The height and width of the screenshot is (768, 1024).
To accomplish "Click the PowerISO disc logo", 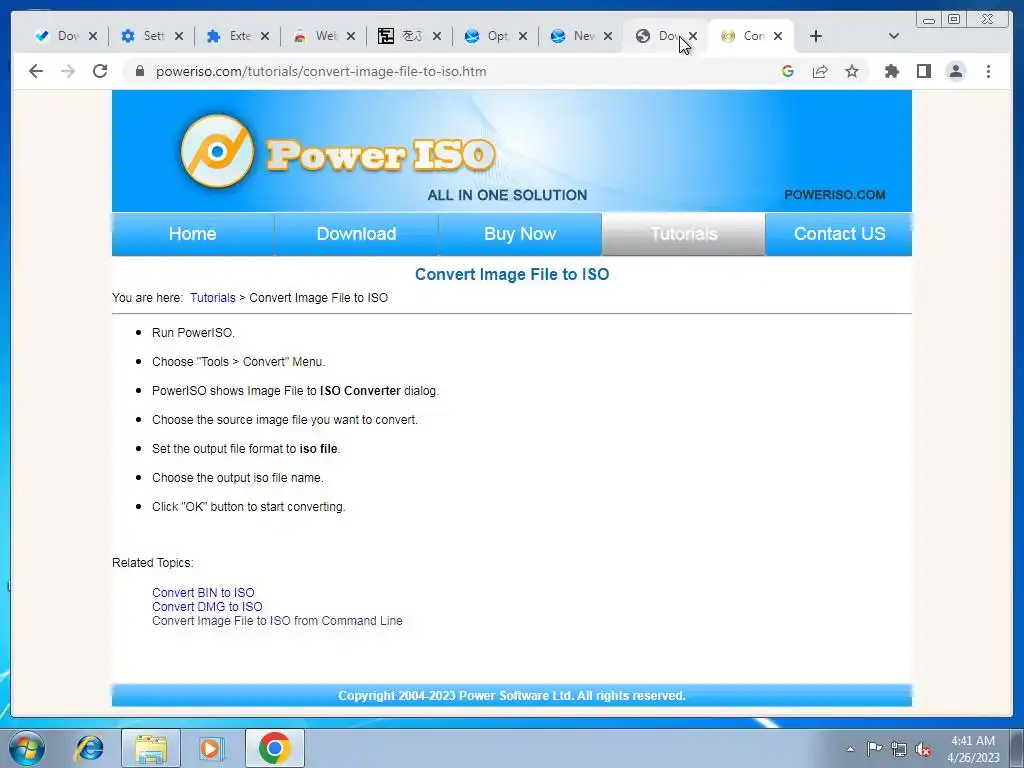I will point(217,151).
